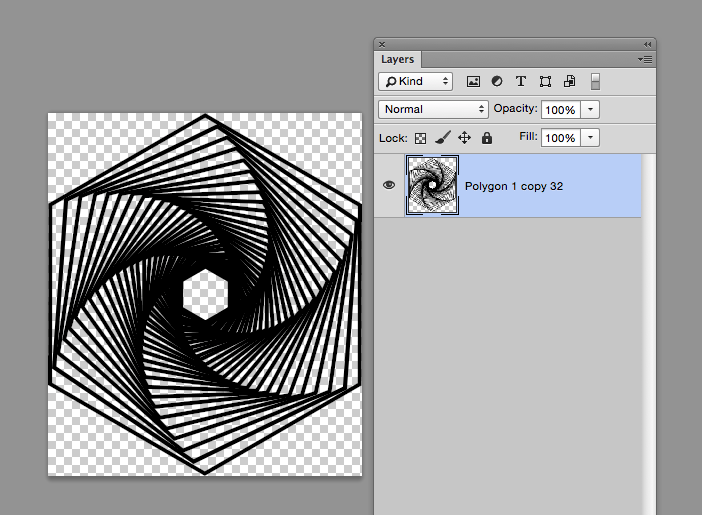Open the Fill slider dropdown arrow

coord(590,137)
